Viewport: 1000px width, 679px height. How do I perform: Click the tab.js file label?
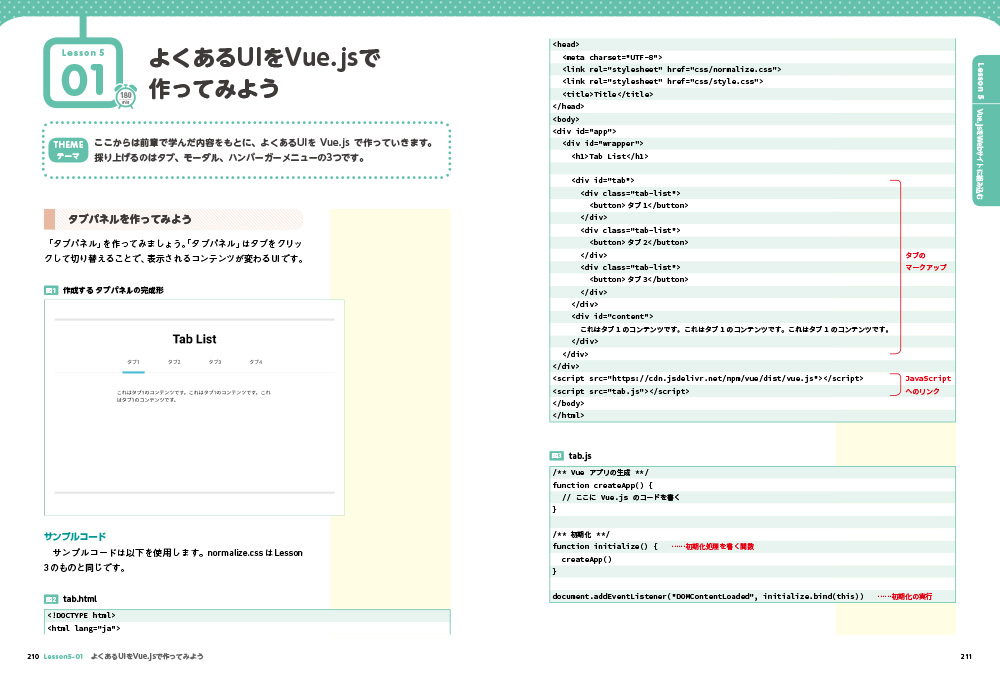(580, 456)
